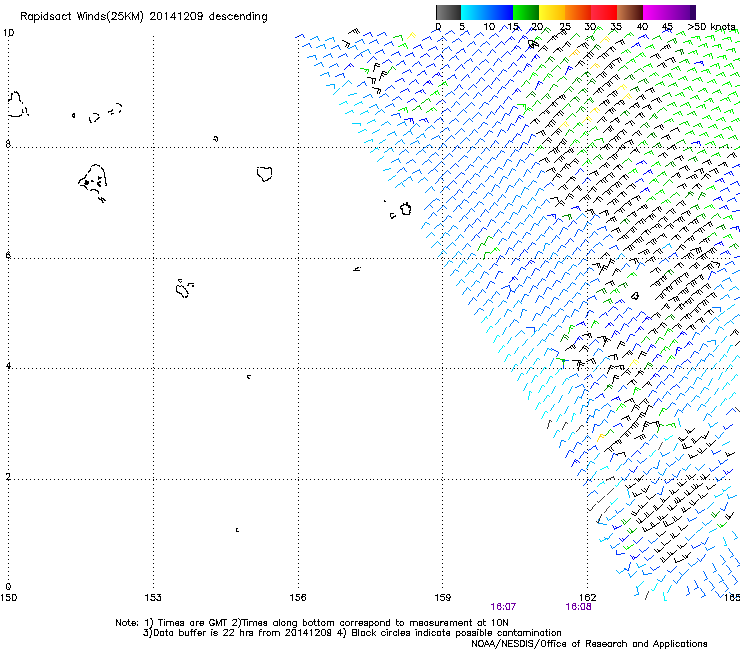Click the brown segment of the wind scale
740x650 pixels.
coord(630,12)
